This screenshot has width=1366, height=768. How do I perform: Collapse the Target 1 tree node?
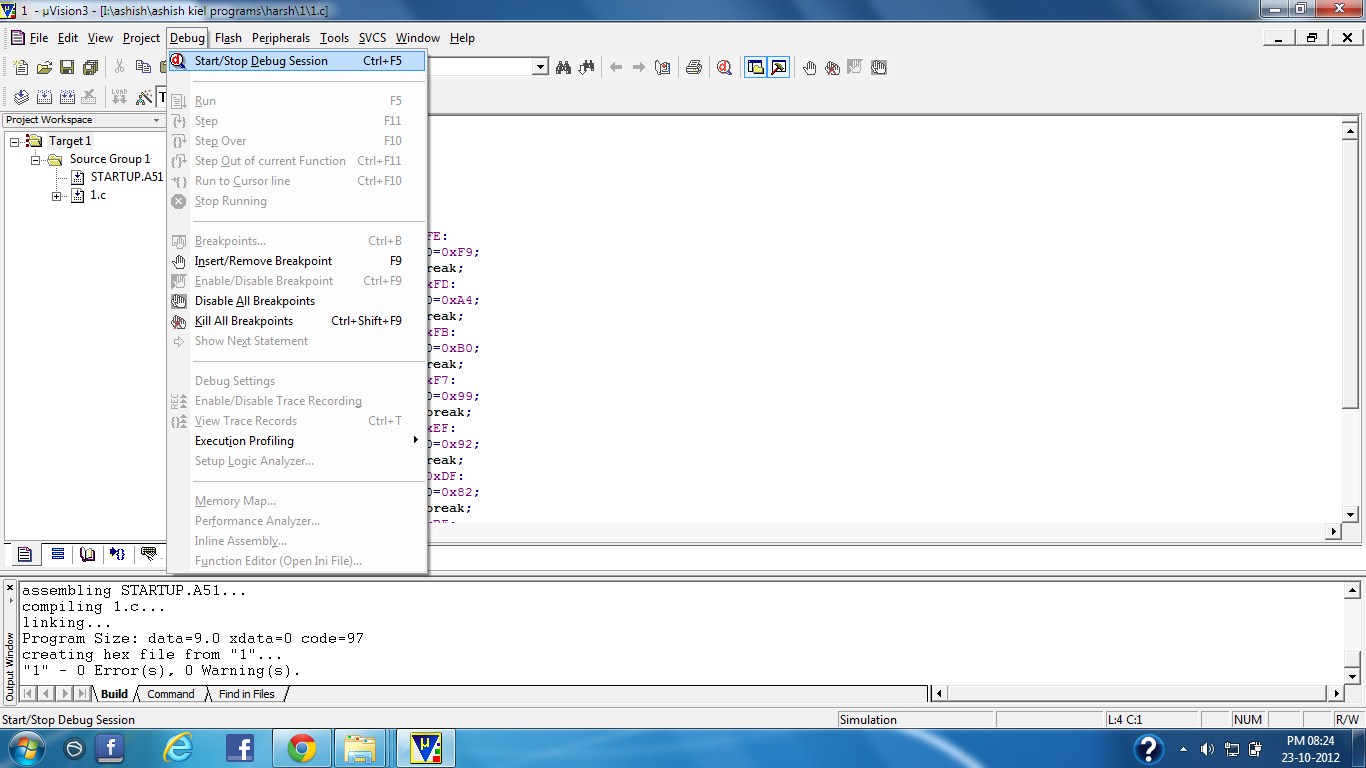[15, 141]
